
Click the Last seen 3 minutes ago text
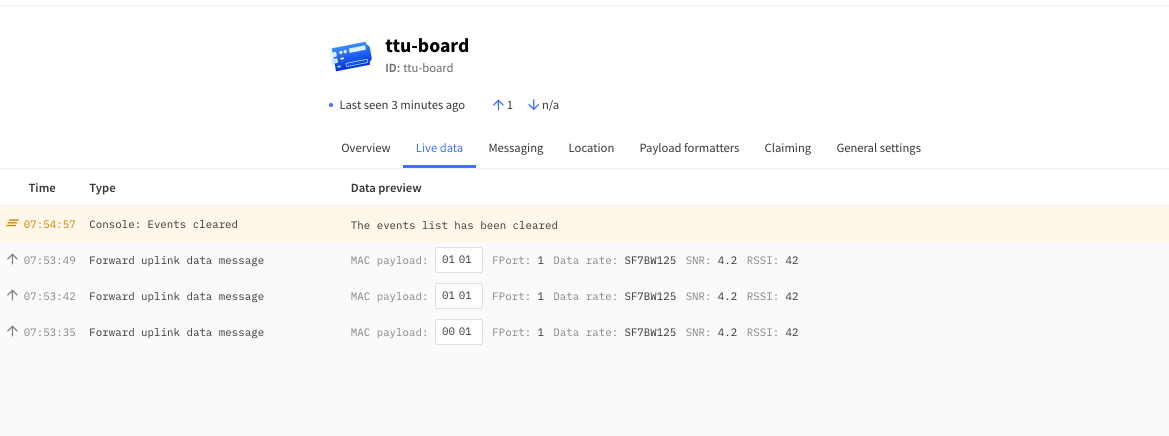[402, 105]
